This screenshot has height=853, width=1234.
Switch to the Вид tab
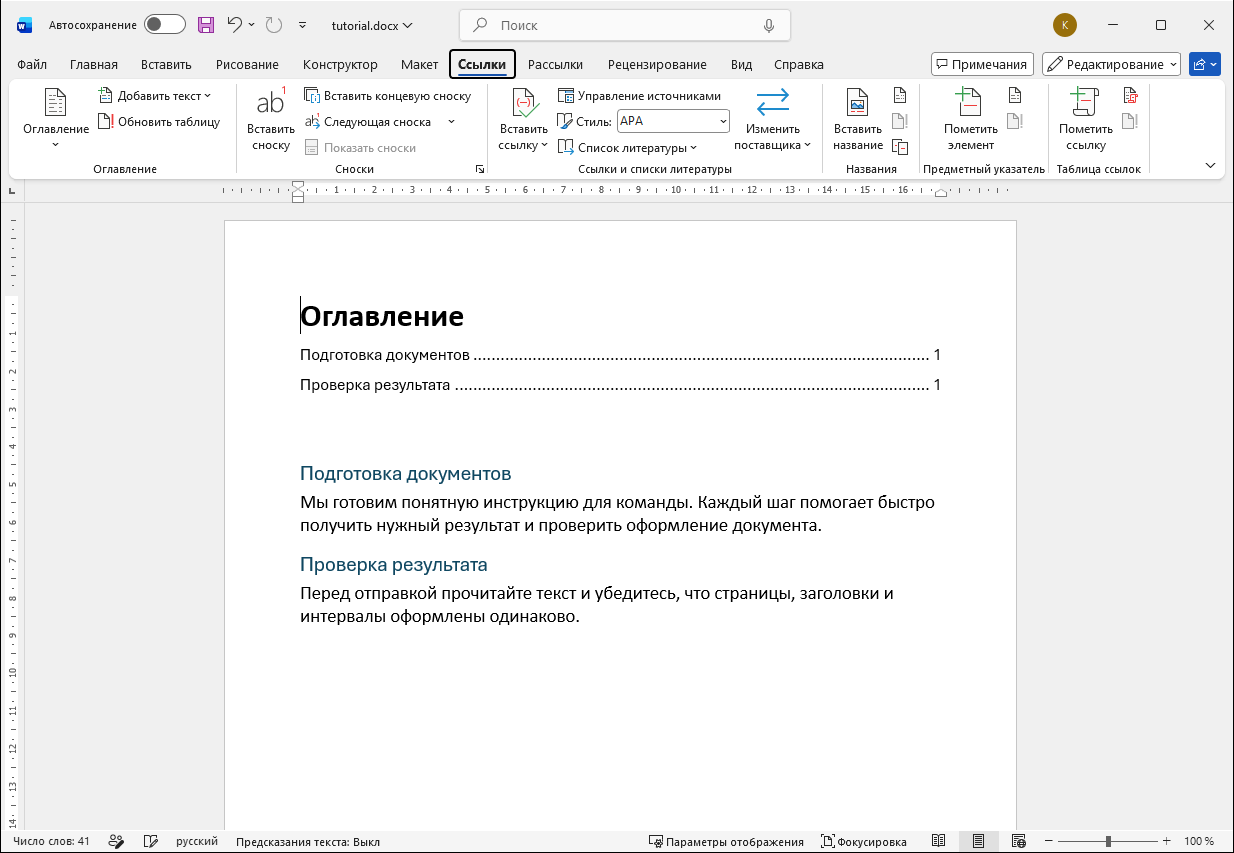click(741, 64)
